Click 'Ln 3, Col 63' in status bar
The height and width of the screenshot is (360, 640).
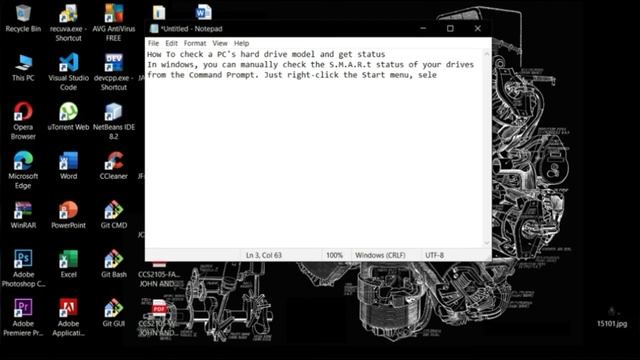pos(264,255)
